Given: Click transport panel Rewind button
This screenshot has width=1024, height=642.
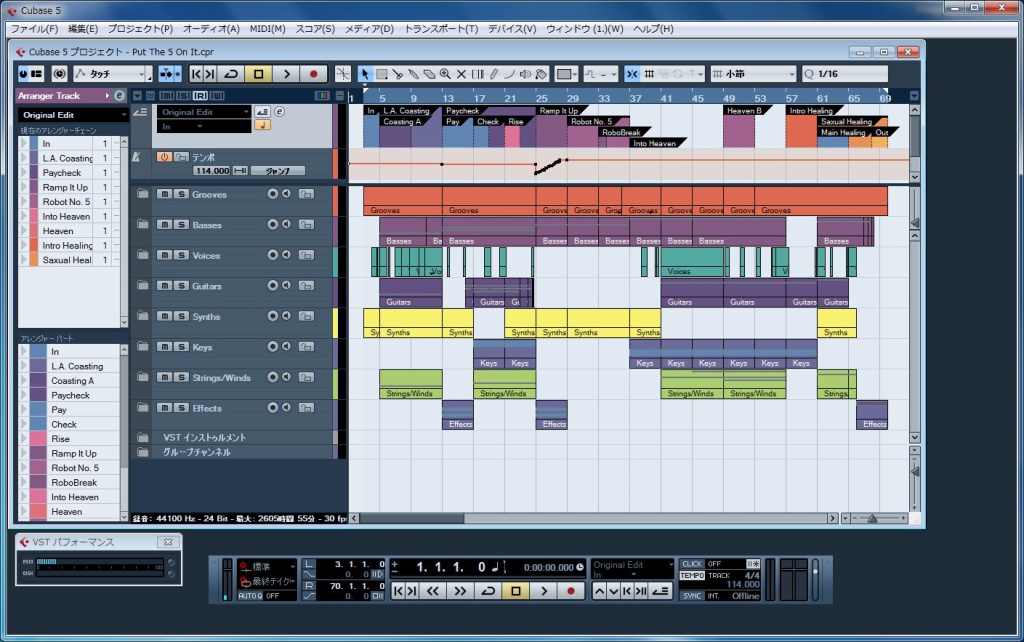Looking at the screenshot, I should [x=433, y=591].
